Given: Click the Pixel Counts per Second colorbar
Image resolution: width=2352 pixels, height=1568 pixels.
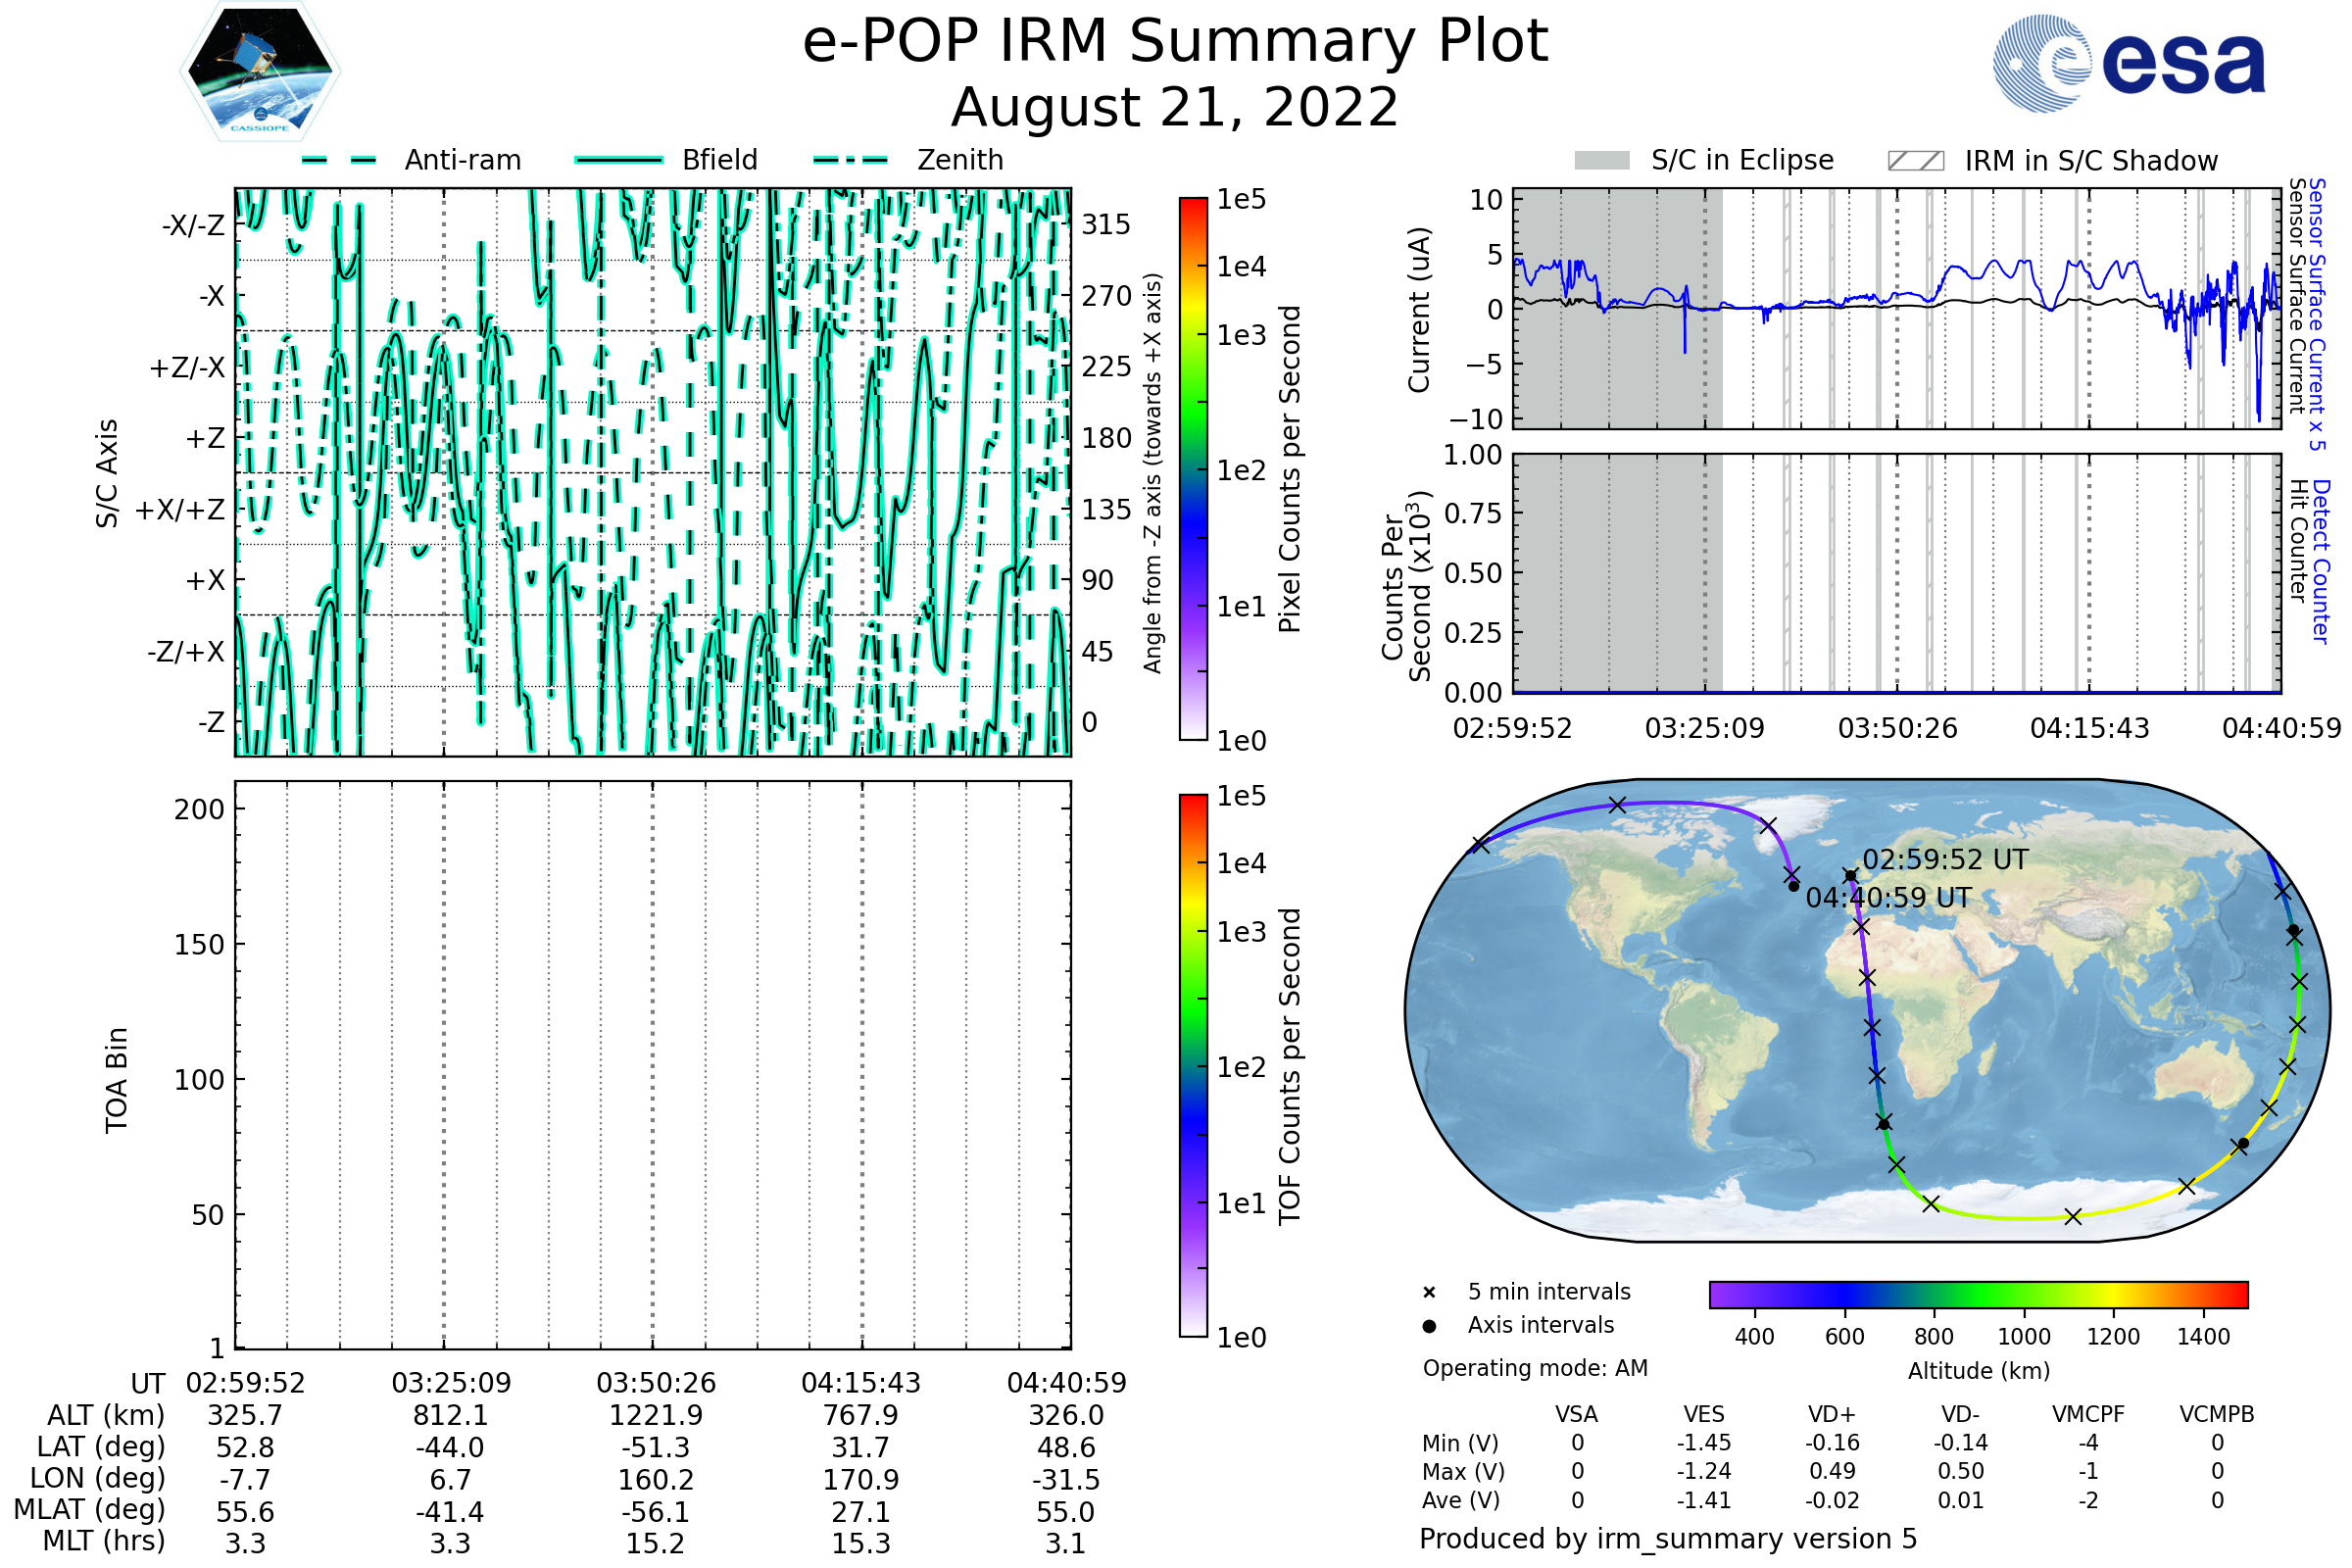Looking at the screenshot, I should coord(1193,469).
